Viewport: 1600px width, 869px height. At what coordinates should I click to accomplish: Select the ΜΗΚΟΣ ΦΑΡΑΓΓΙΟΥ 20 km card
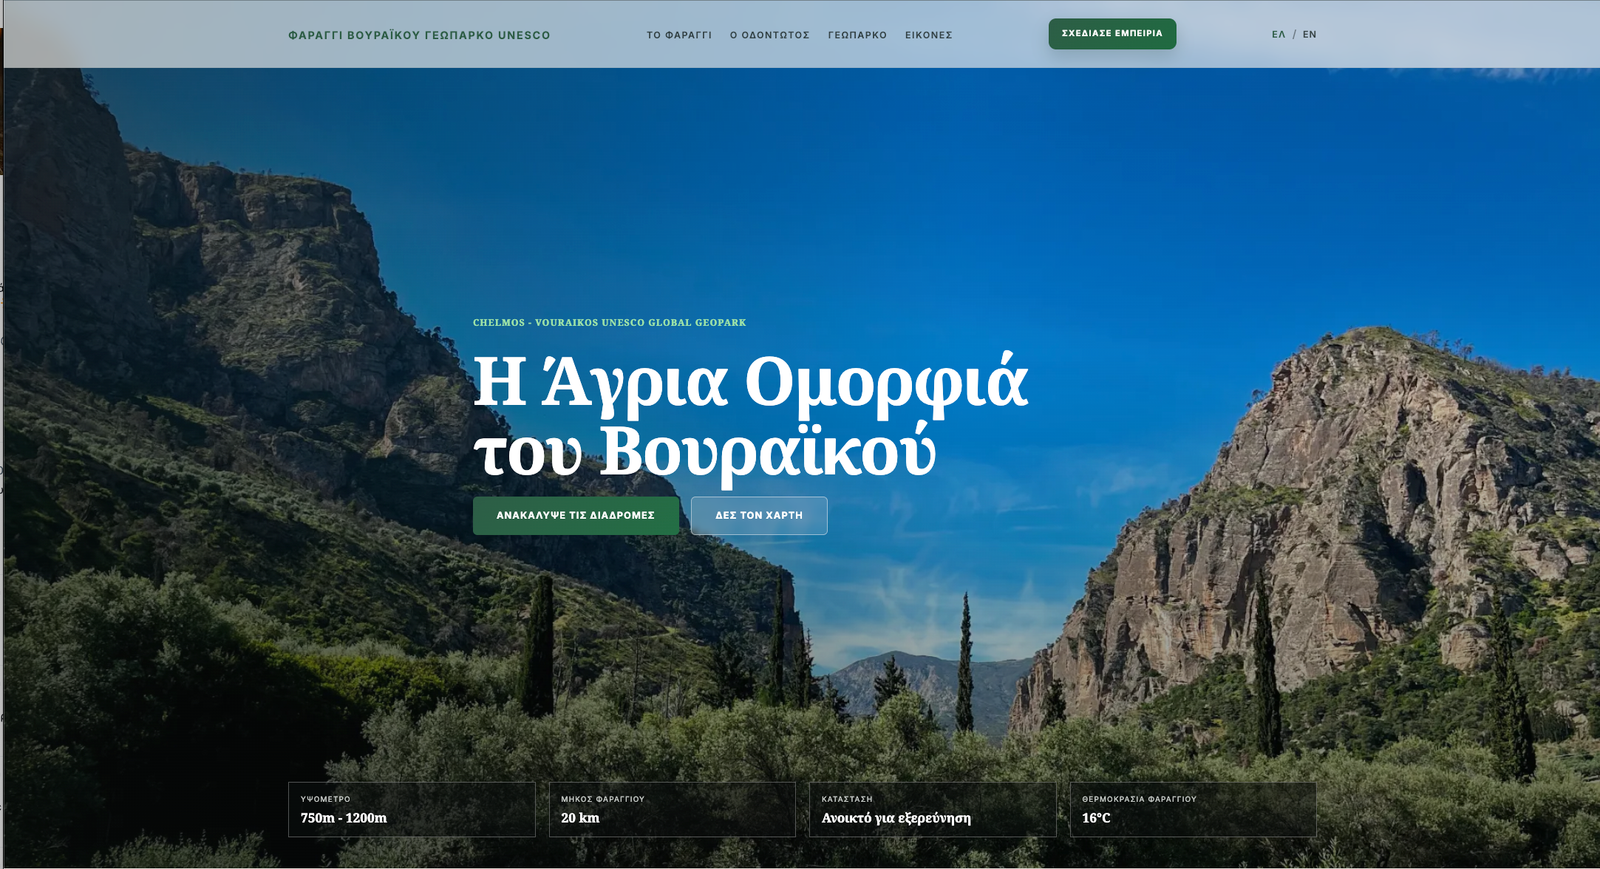(x=672, y=809)
